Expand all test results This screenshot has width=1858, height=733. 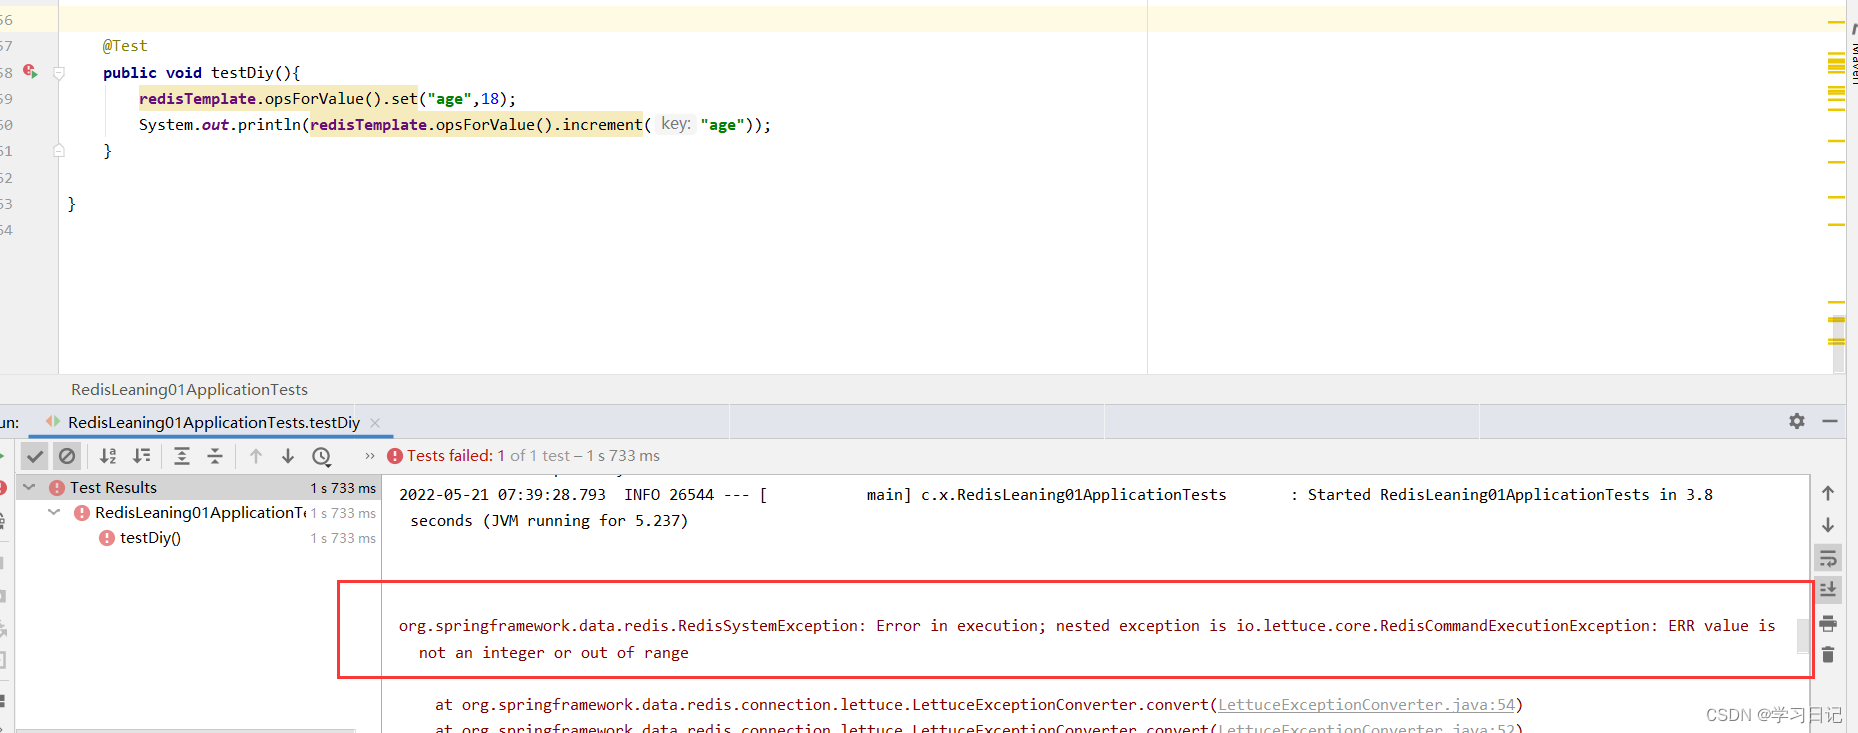[182, 456]
